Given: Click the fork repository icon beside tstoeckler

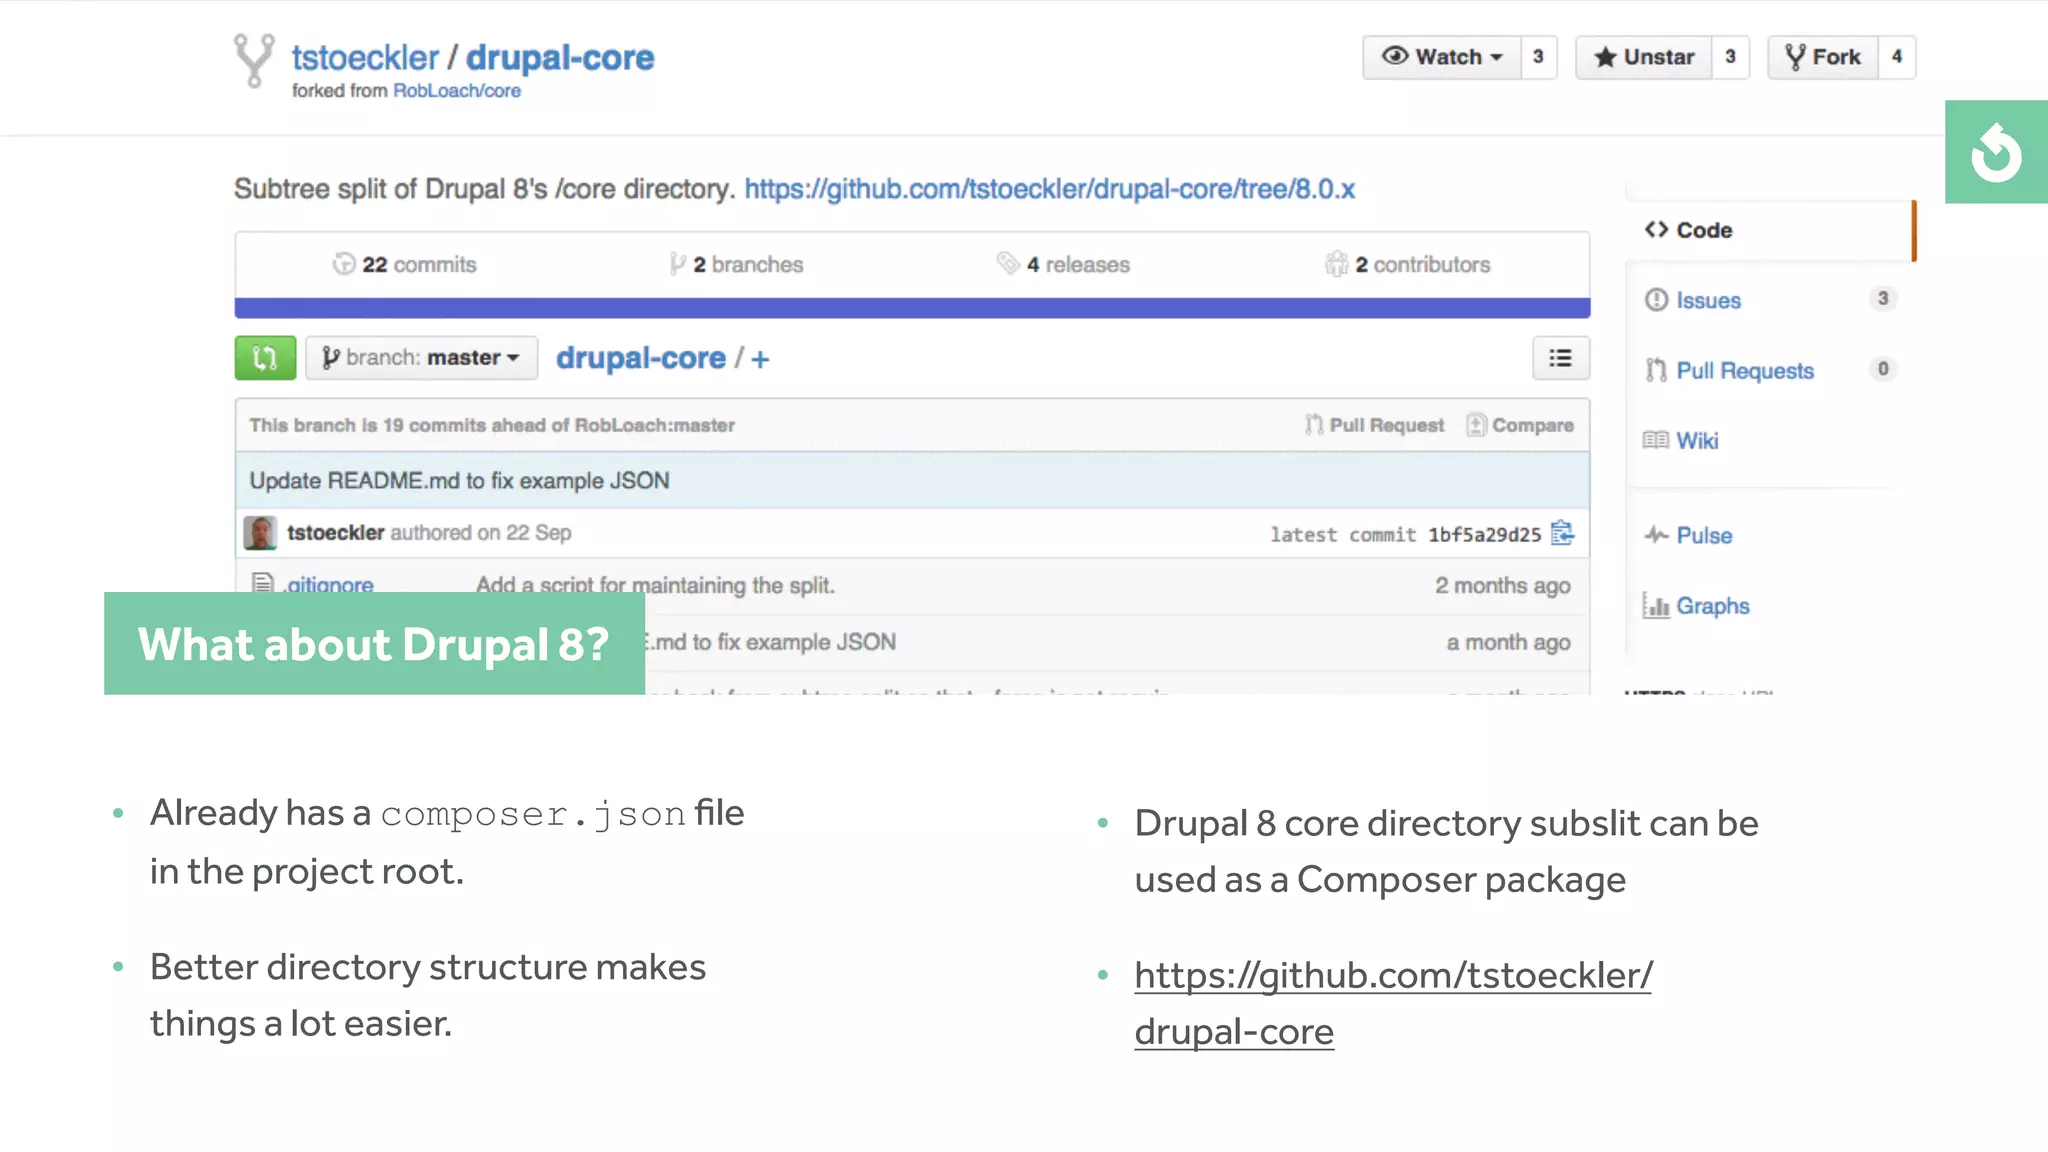Looking at the screenshot, I should [254, 60].
